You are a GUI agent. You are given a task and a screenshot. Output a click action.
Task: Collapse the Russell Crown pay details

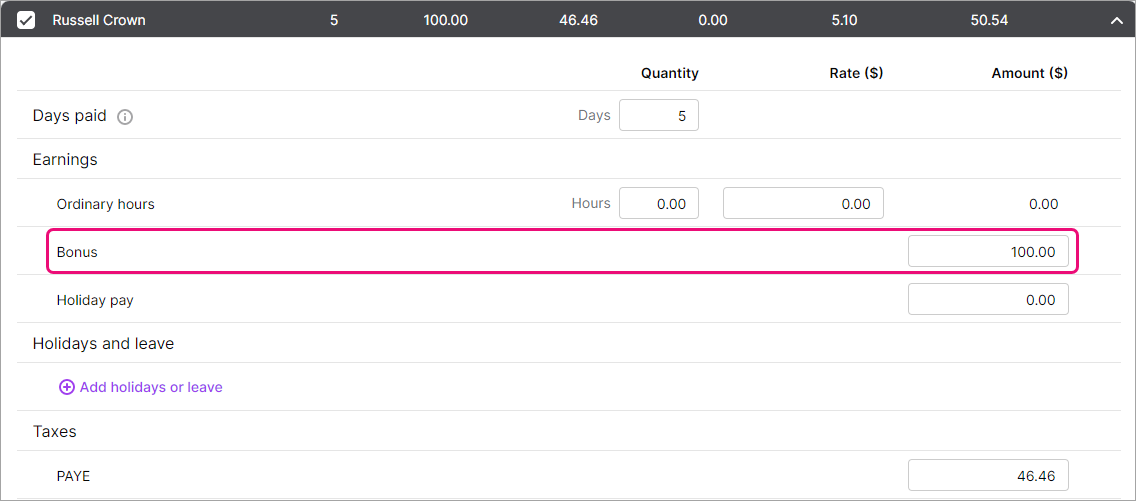1116,20
